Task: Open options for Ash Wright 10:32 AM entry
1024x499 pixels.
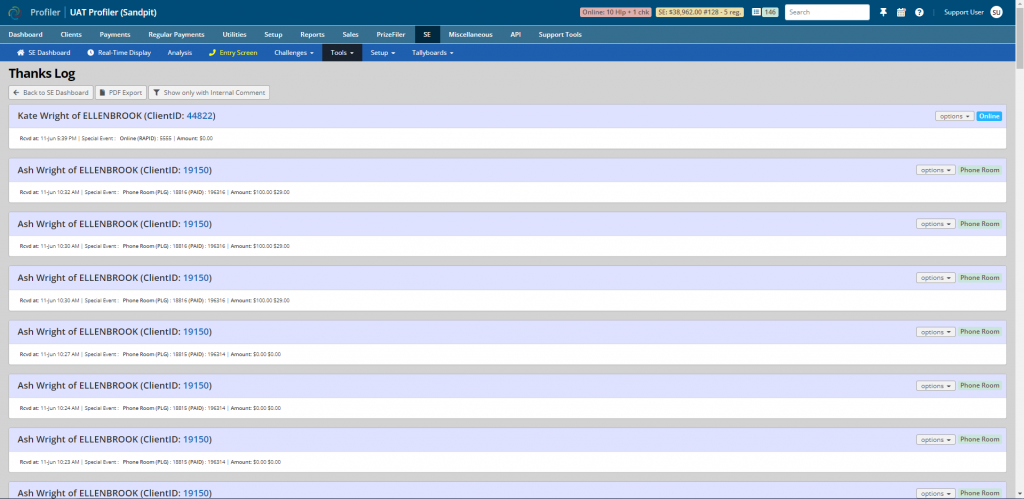Action: (x=935, y=170)
